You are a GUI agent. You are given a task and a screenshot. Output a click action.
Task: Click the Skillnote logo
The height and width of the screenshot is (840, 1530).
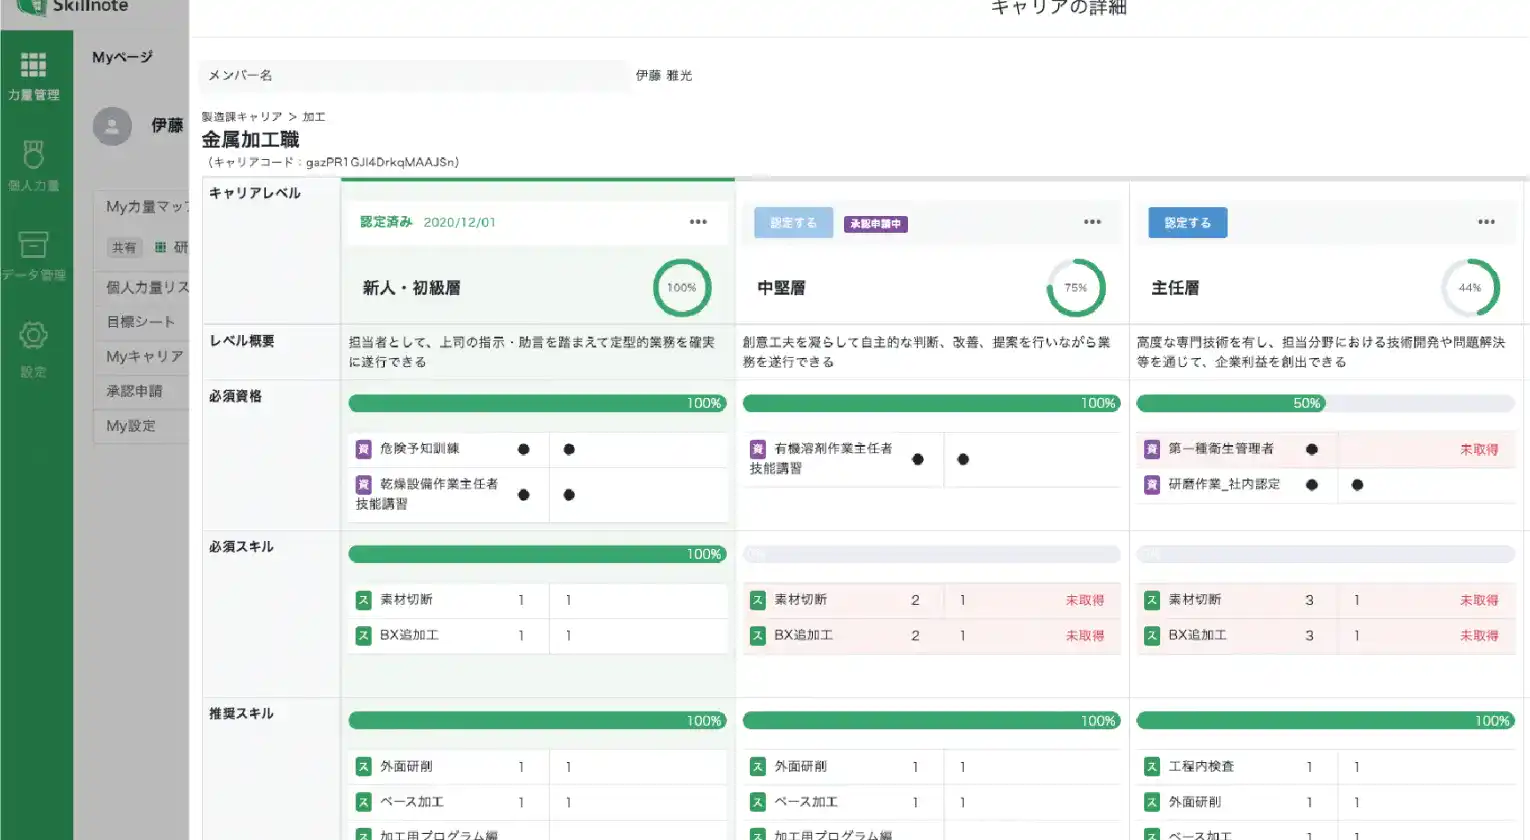tap(72, 6)
